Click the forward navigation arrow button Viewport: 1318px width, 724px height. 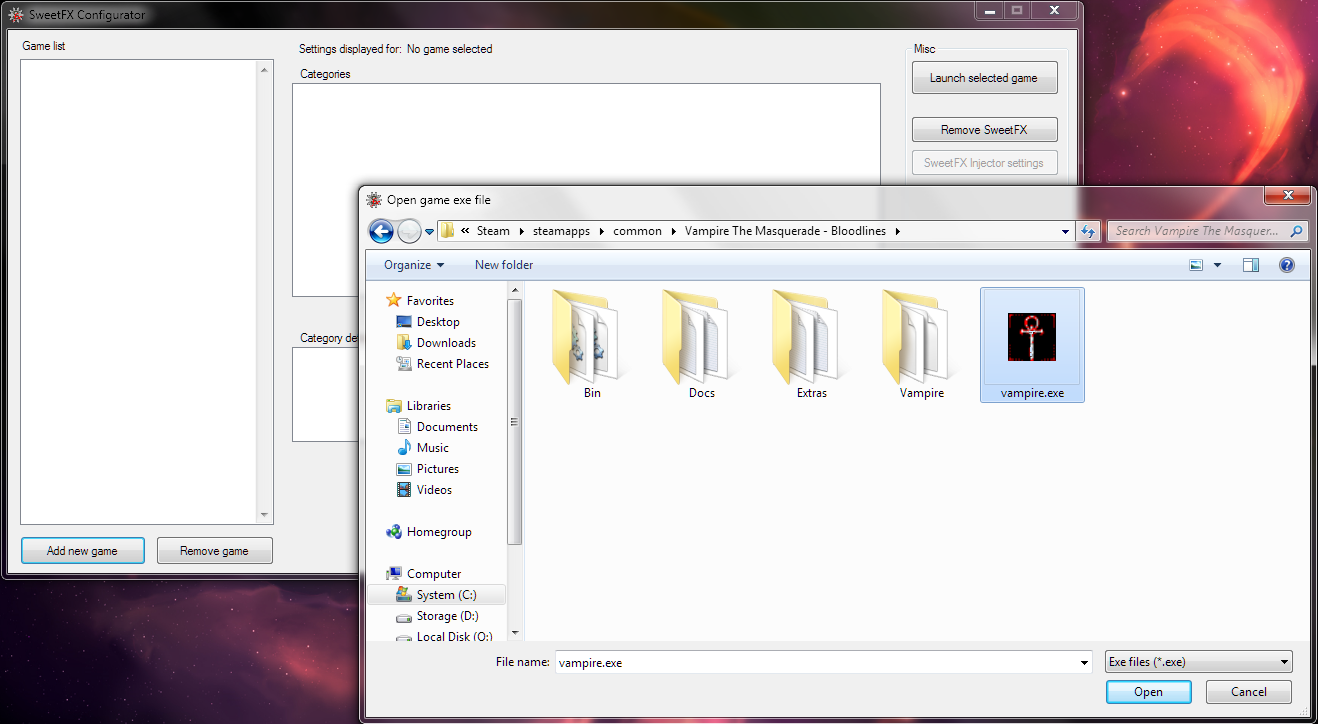409,231
